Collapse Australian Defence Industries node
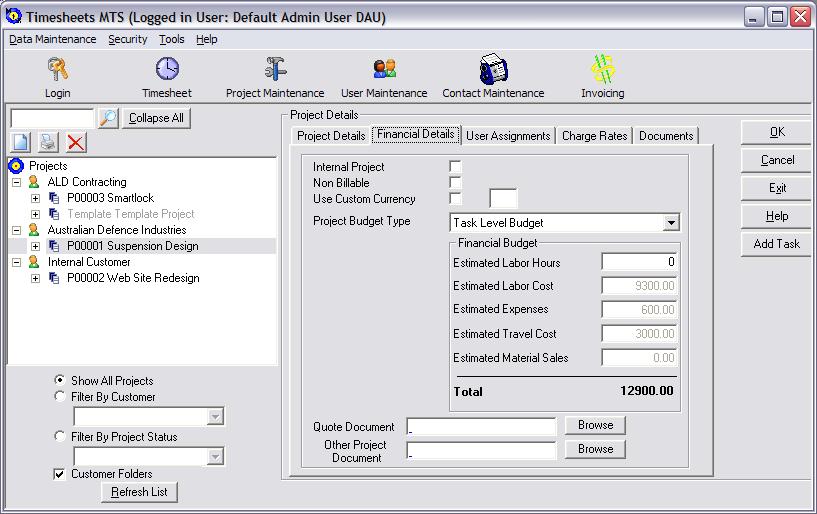Screen dimensions: 817x514 point(17,230)
